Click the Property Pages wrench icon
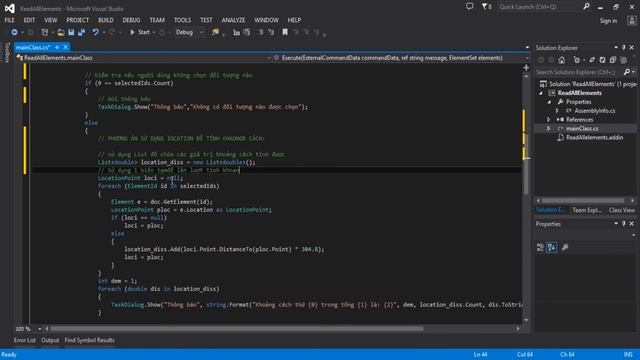This screenshot has height=360, width=640. (565, 247)
